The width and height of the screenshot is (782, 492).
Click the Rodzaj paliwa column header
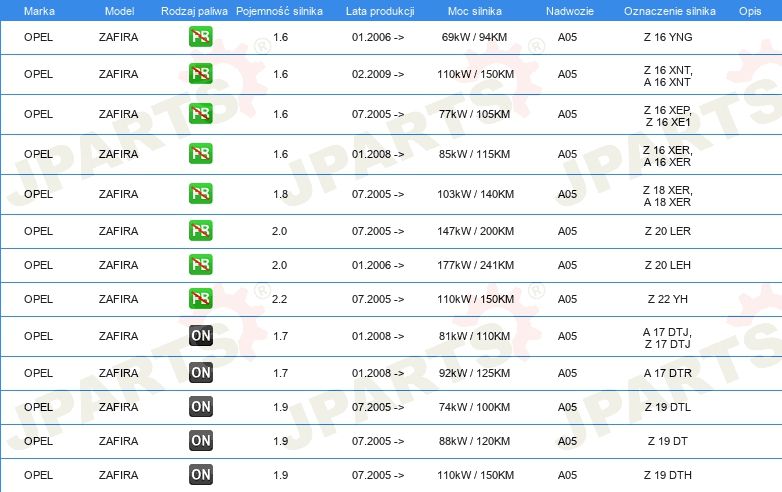tap(194, 11)
